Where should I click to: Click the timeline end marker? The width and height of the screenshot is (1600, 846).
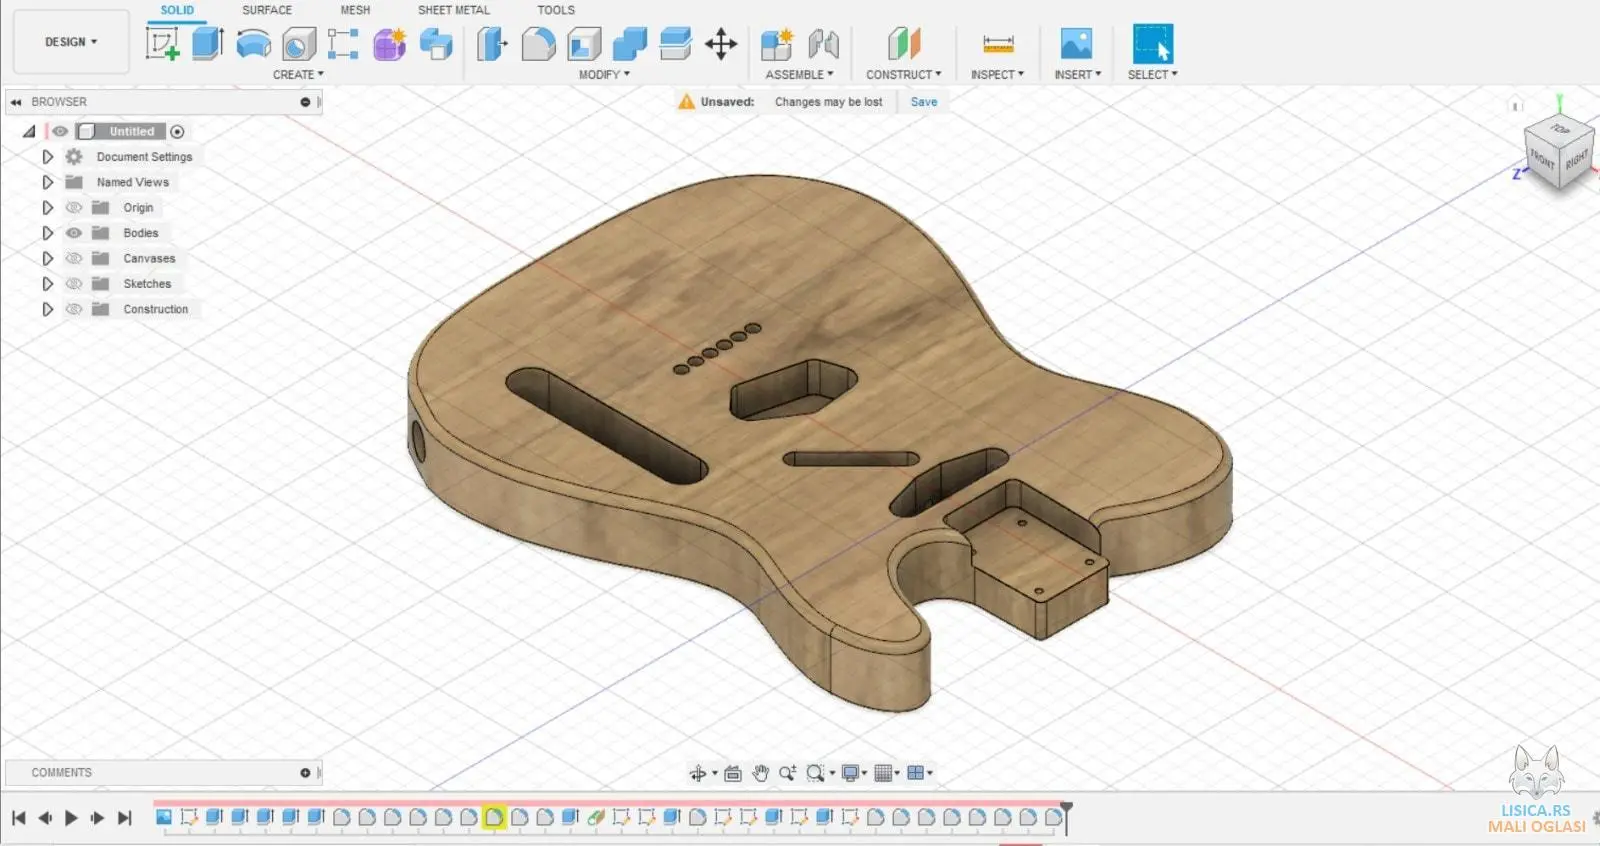1066,817
